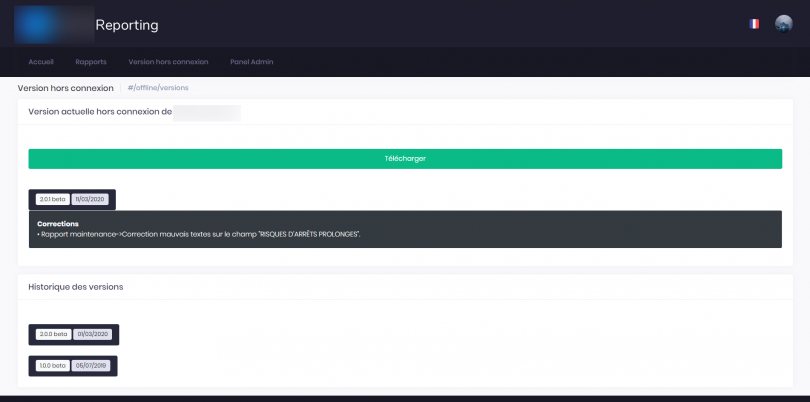This screenshot has width=810, height=402.
Task: Click the #/offline/versions breadcrumb path
Action: tap(158, 88)
